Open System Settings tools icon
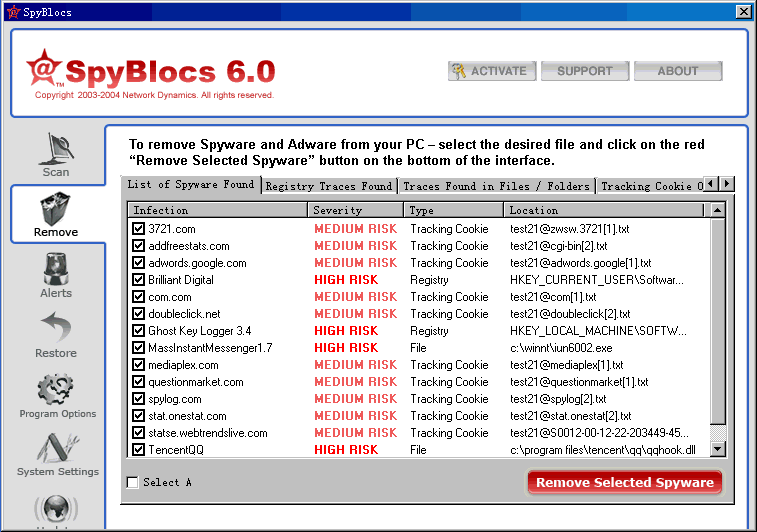 (57, 448)
